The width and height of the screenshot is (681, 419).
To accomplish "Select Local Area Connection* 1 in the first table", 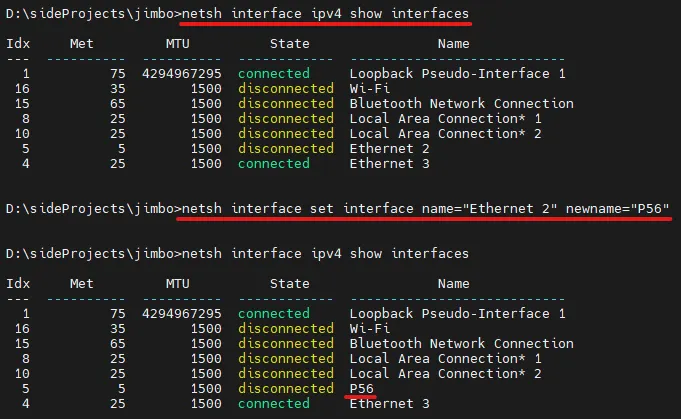I will click(x=445, y=118).
